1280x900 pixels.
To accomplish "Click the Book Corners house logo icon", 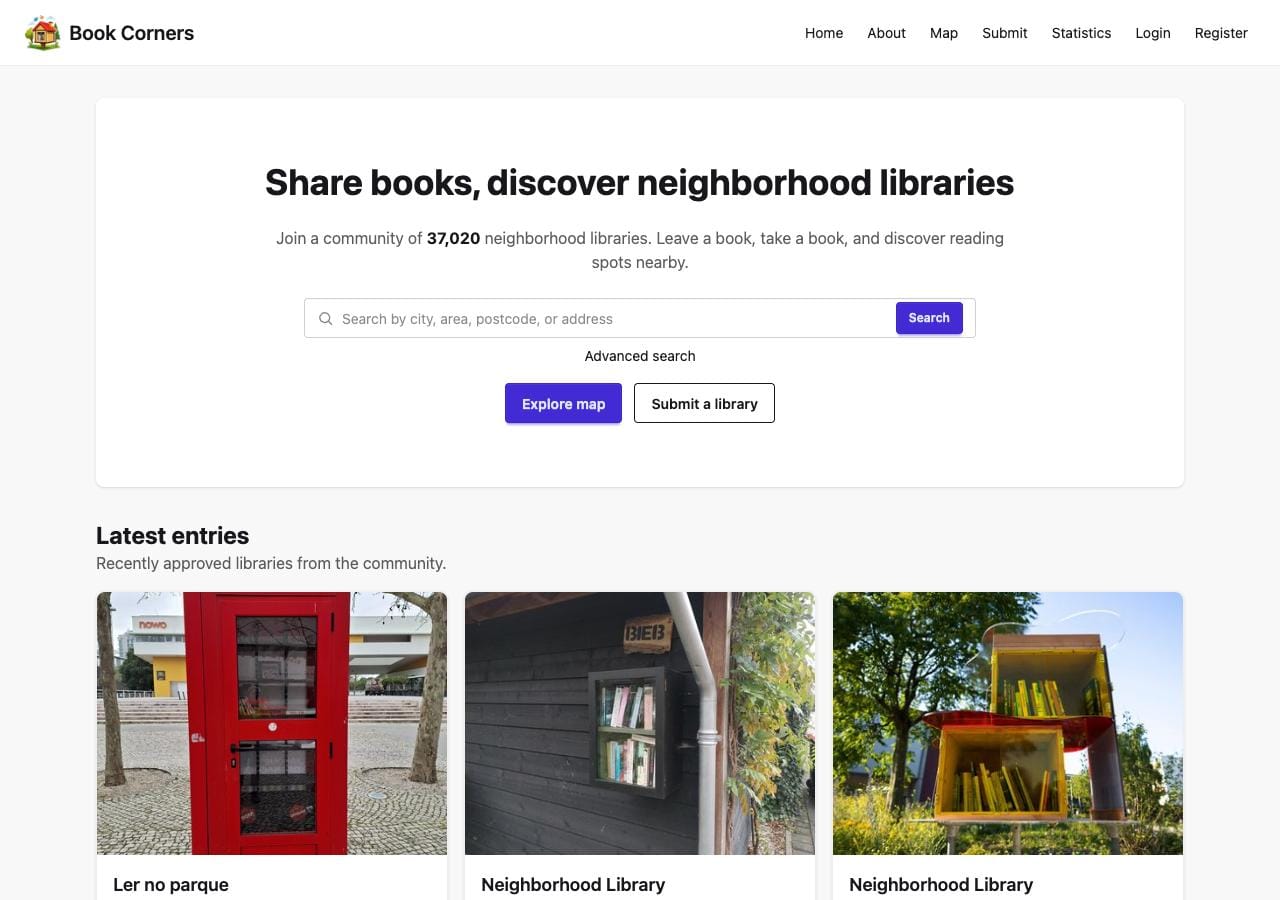I will coord(42,33).
